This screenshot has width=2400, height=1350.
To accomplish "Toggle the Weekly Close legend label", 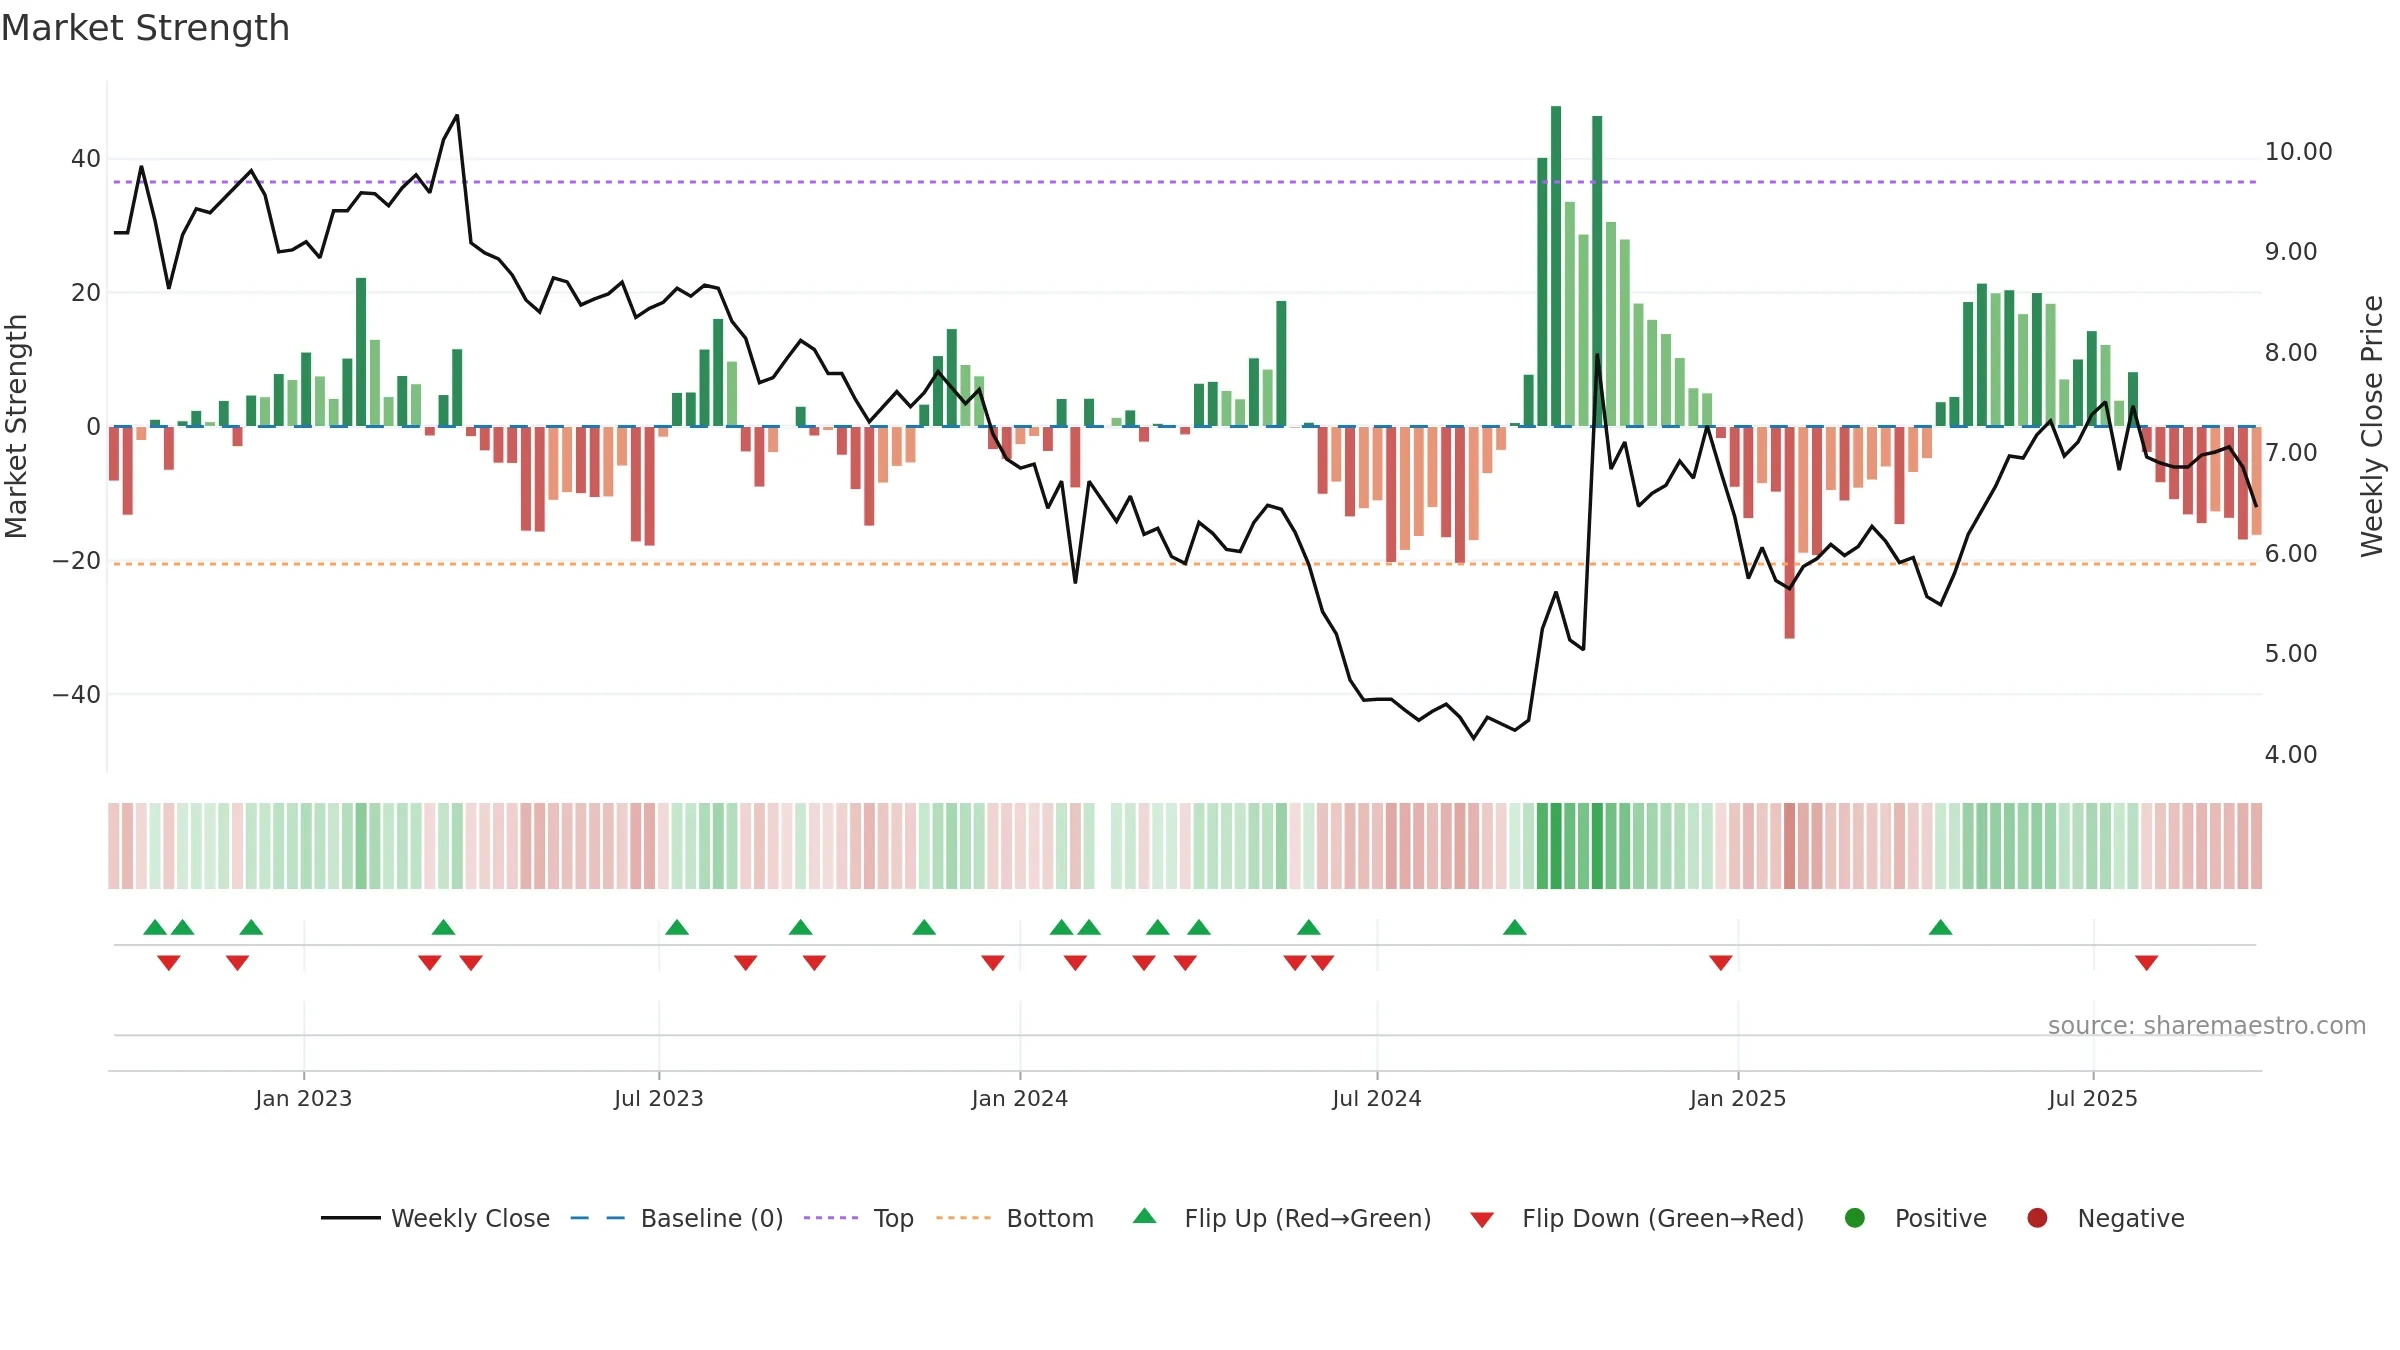I will pos(470,1219).
